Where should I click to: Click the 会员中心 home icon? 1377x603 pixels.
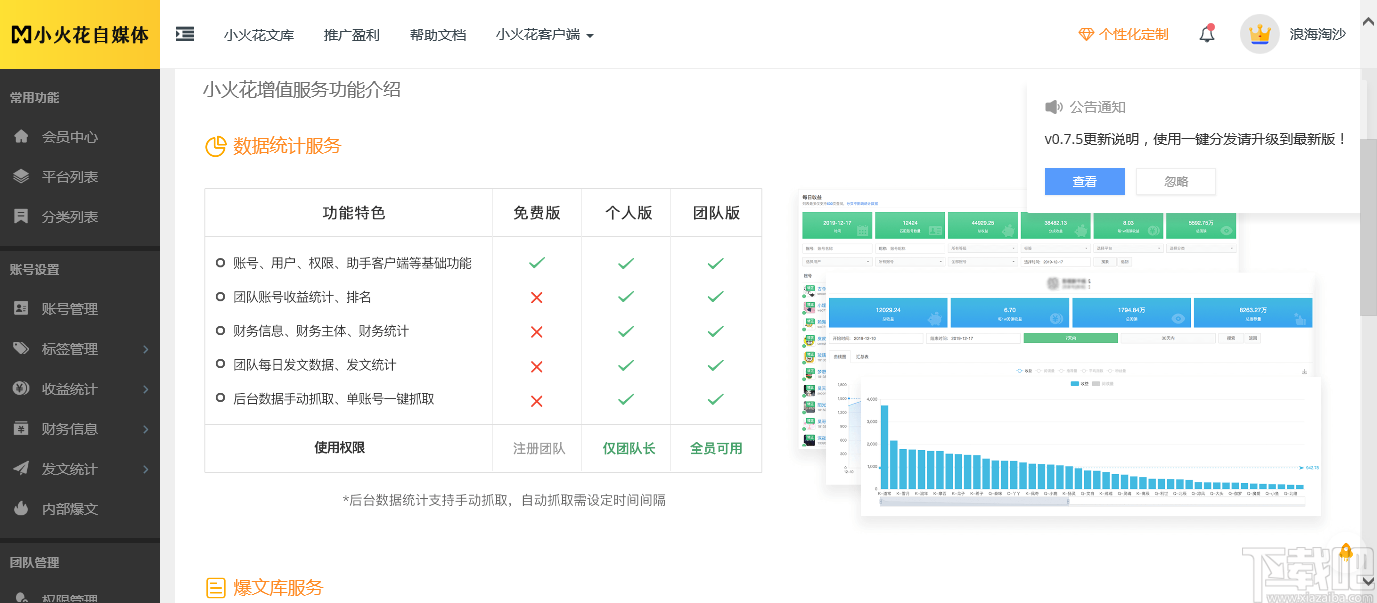(21, 137)
